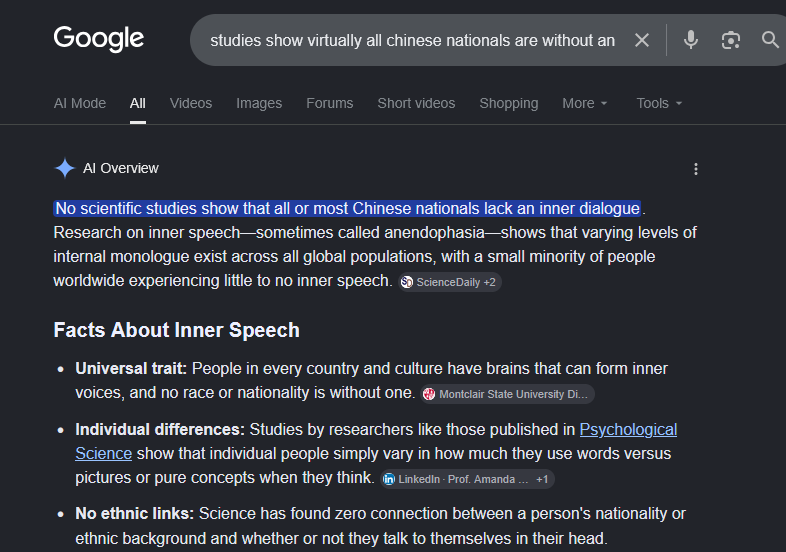Click inside the search query field
Screen dimensions: 786x552
tap(413, 40)
